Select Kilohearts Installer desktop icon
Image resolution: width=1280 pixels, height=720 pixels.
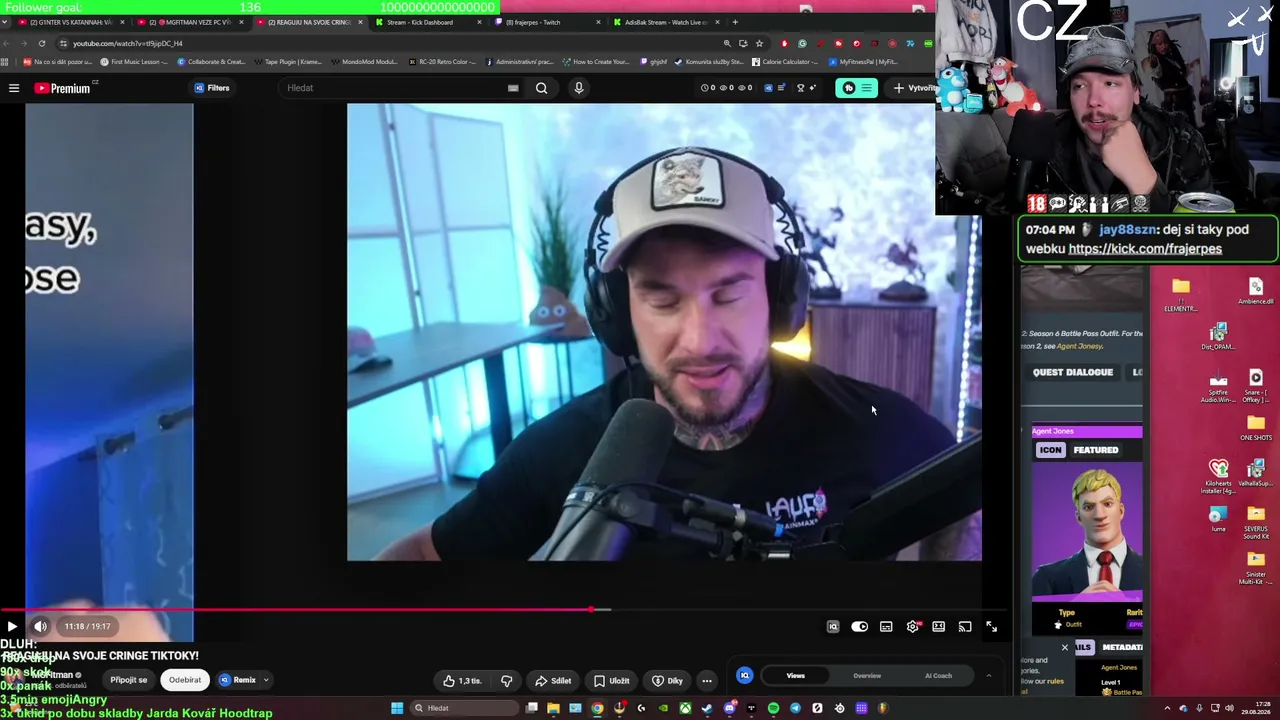tap(1218, 476)
